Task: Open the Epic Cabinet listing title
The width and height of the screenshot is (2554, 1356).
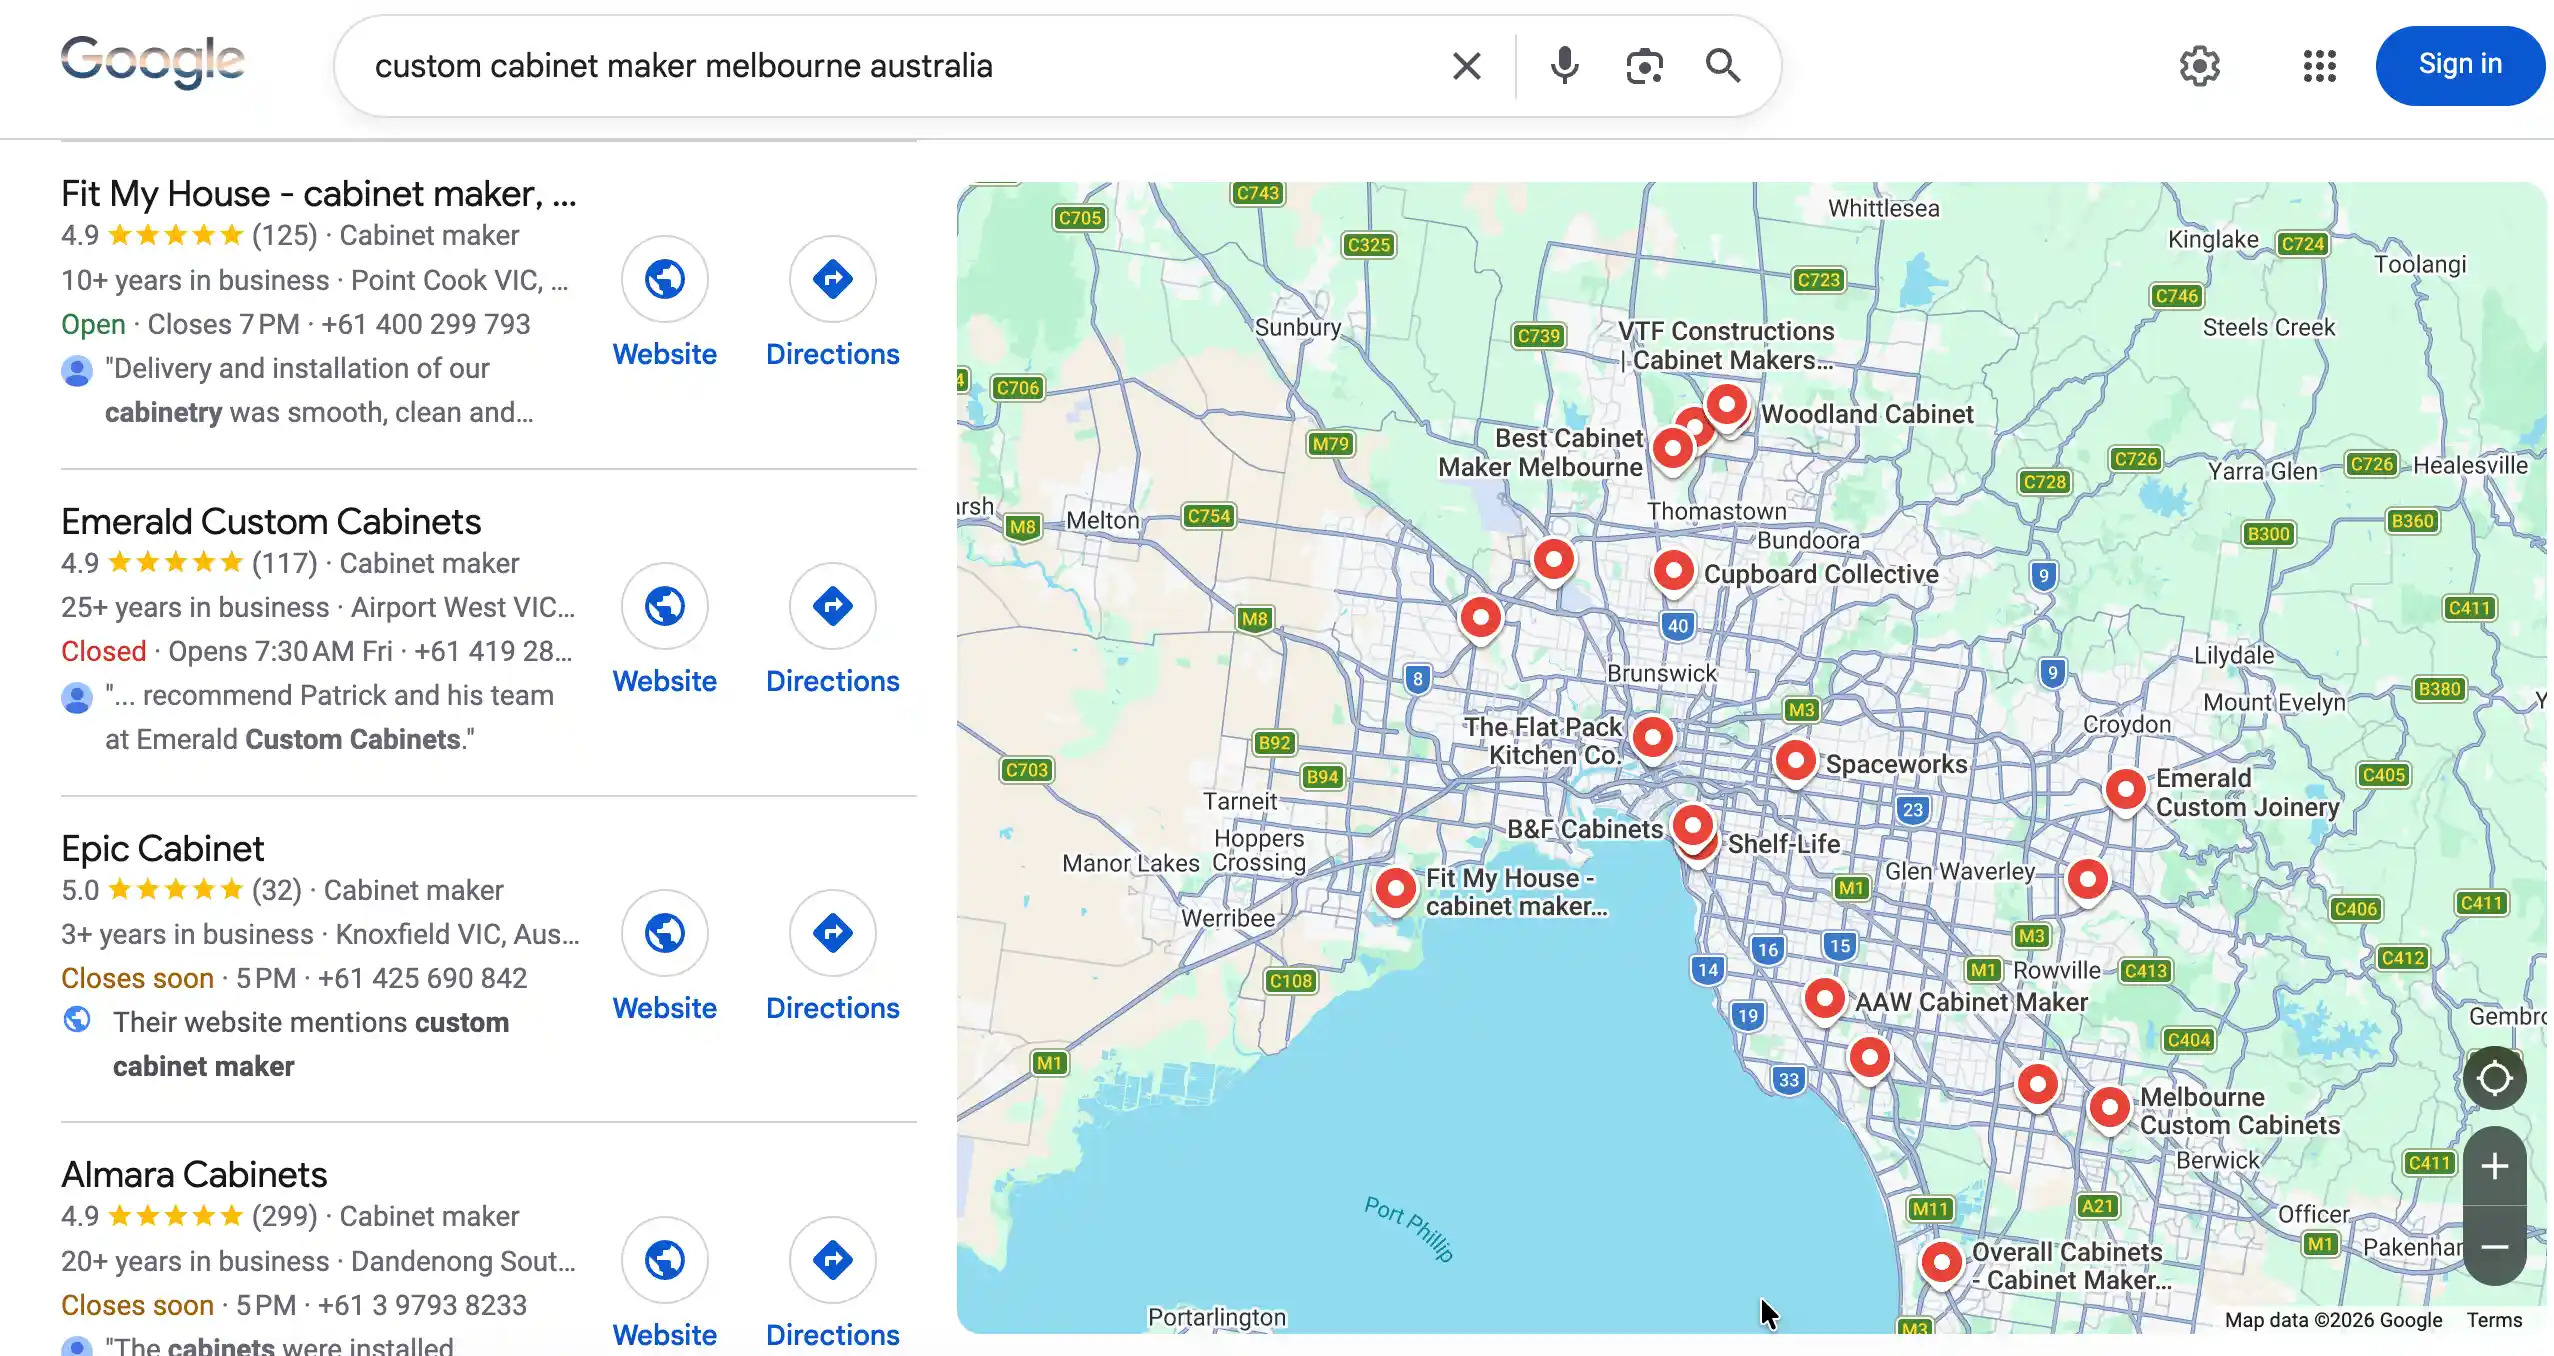Action: pos(162,848)
